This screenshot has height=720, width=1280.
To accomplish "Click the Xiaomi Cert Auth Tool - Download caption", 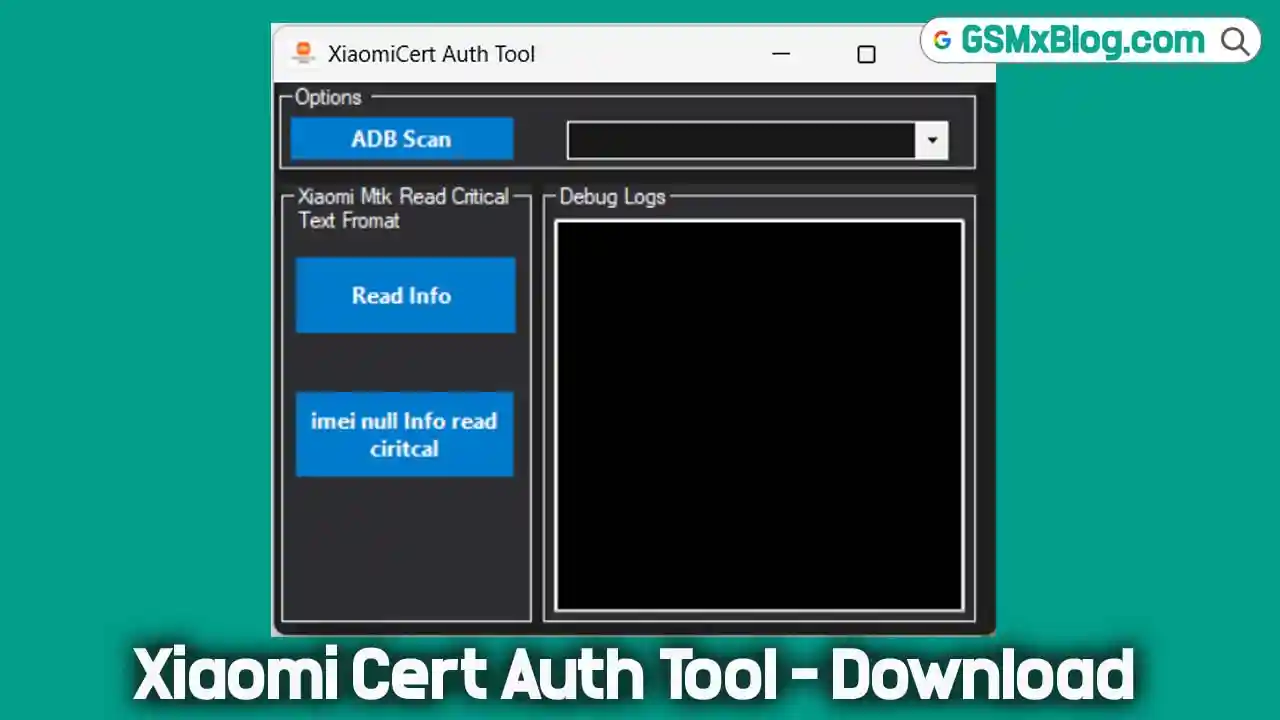I will tap(634, 676).
